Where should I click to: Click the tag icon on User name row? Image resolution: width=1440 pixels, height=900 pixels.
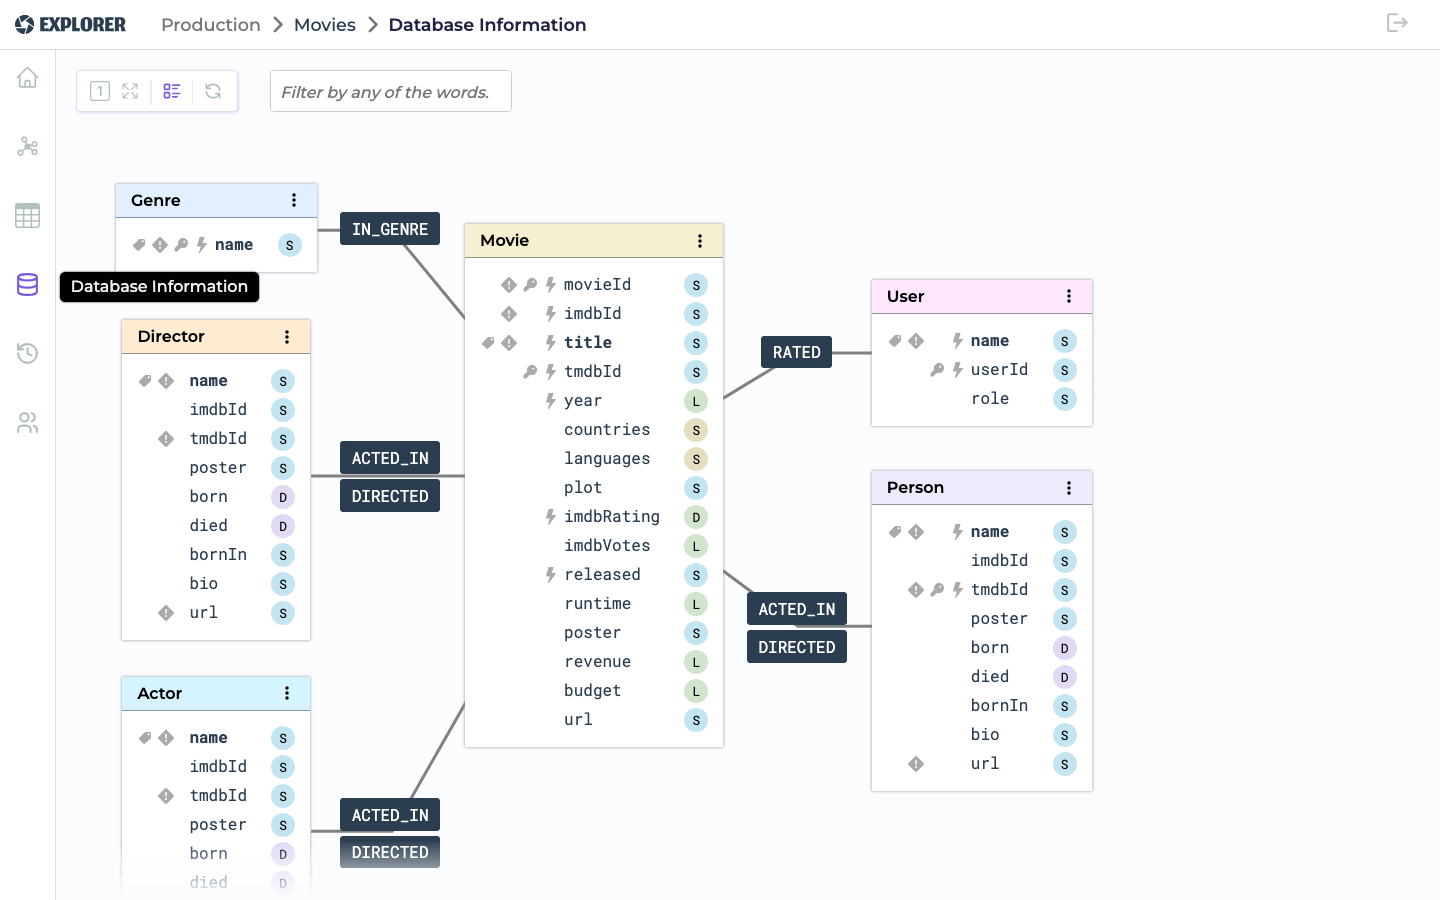click(x=895, y=341)
